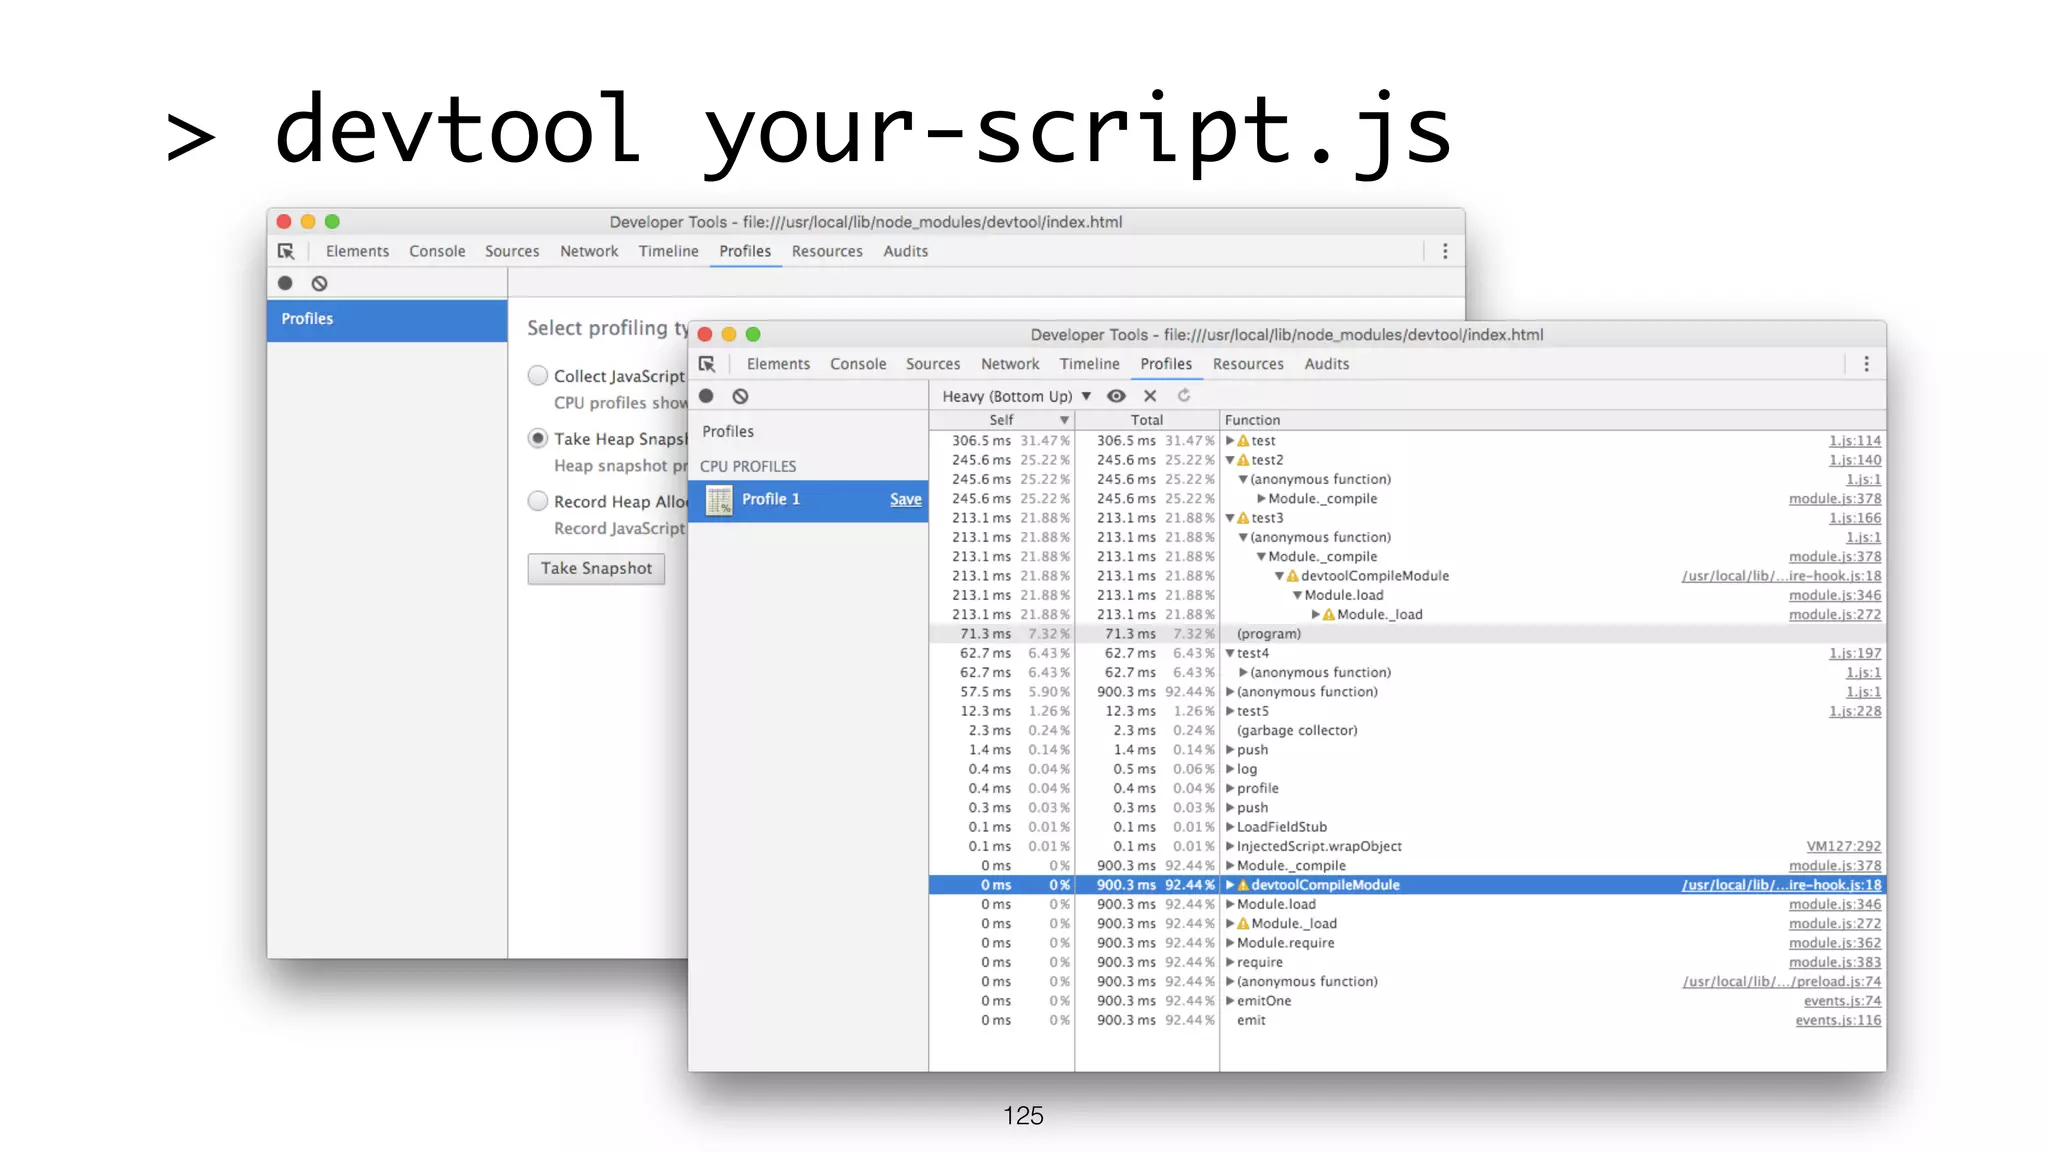Expand the profile function row
The height and width of the screenshot is (1152, 2048).
point(1231,788)
